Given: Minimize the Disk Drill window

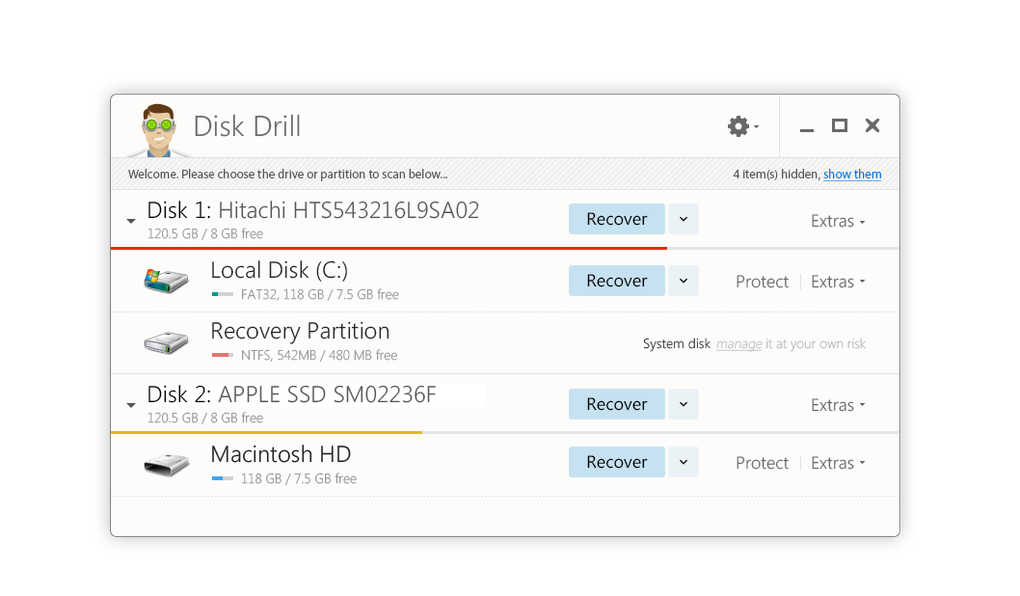Looking at the screenshot, I should pos(807,127).
